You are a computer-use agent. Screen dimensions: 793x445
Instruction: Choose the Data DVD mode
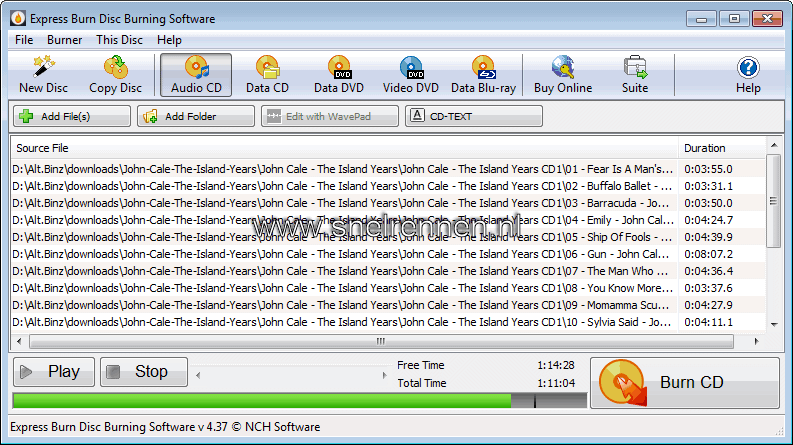[x=339, y=75]
